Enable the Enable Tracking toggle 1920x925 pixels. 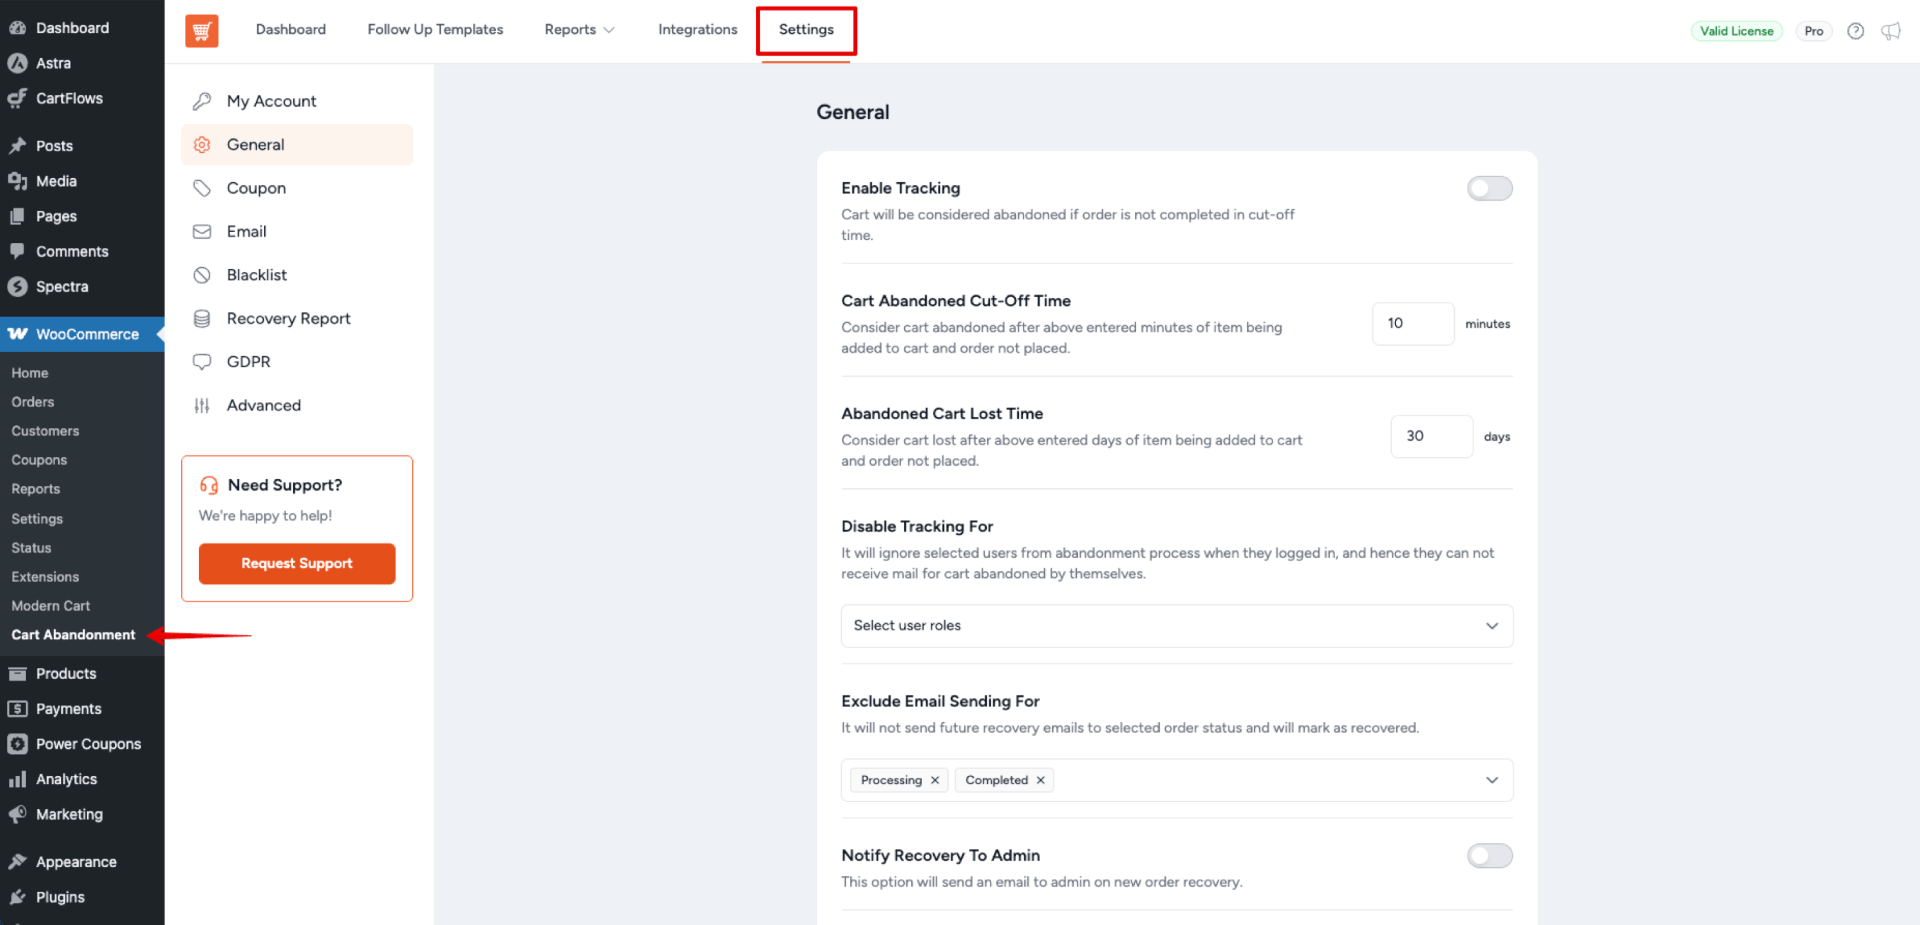click(x=1489, y=189)
